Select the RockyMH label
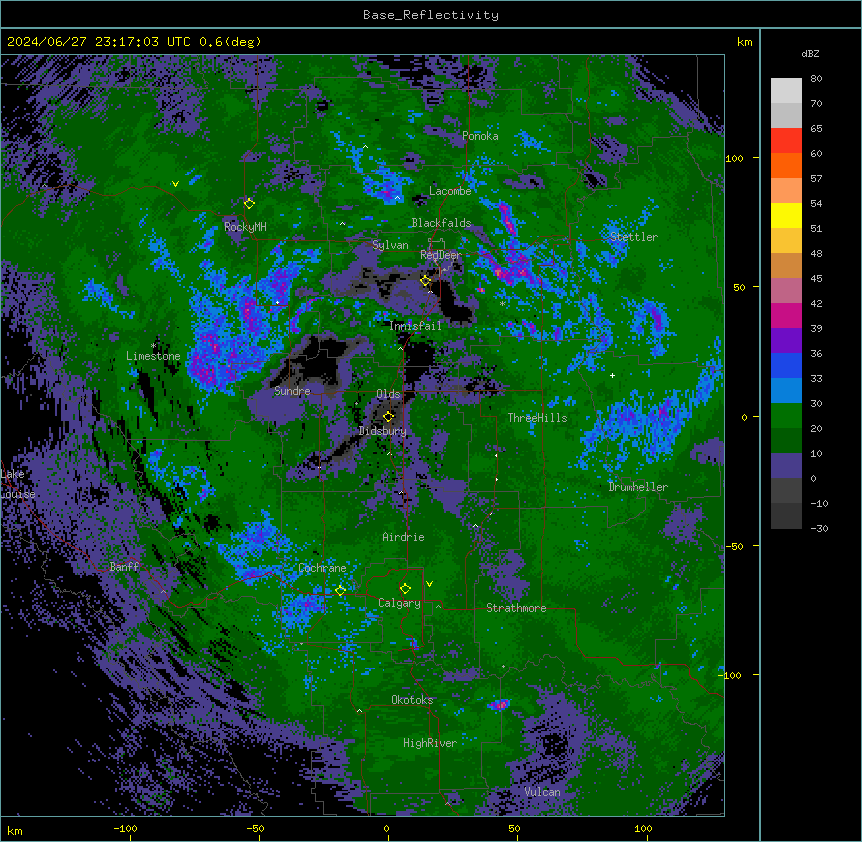 click(x=245, y=227)
